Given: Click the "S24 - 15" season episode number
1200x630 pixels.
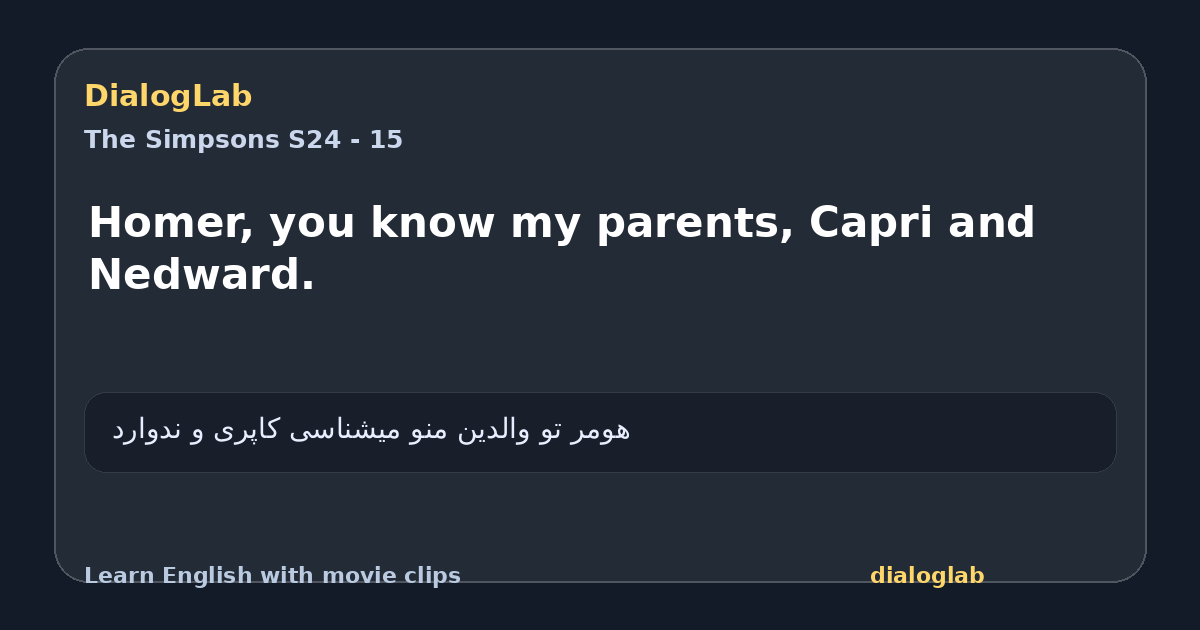Looking at the screenshot, I should tap(346, 140).
